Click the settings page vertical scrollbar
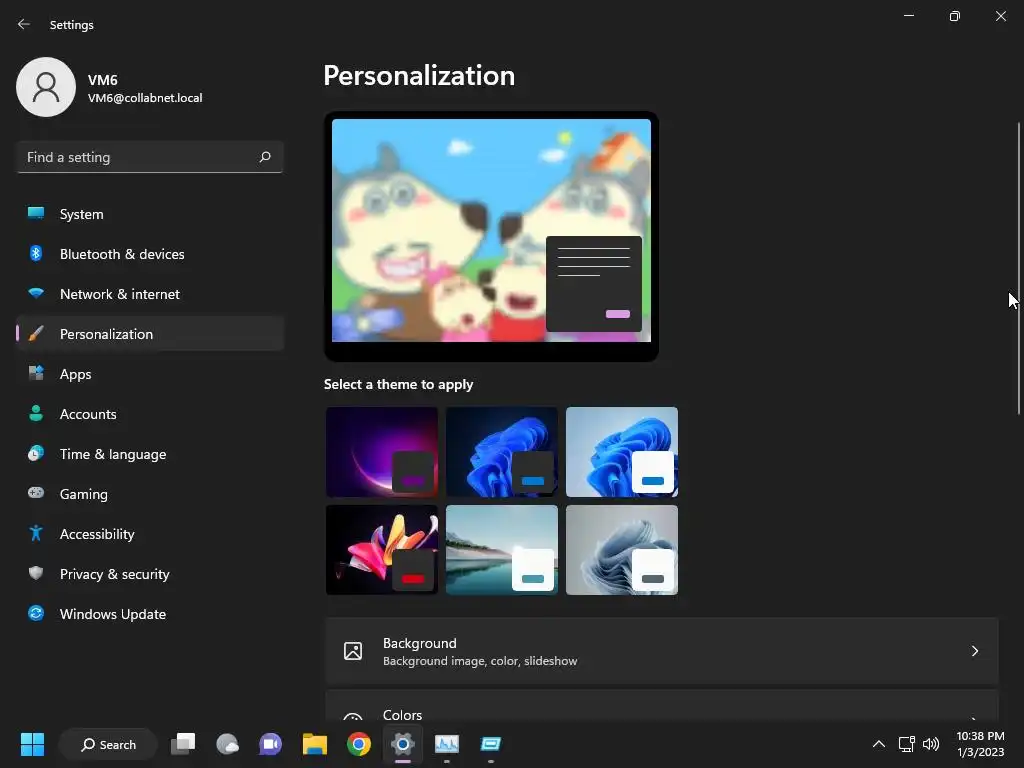This screenshot has height=768, width=1024. pos(1019,268)
